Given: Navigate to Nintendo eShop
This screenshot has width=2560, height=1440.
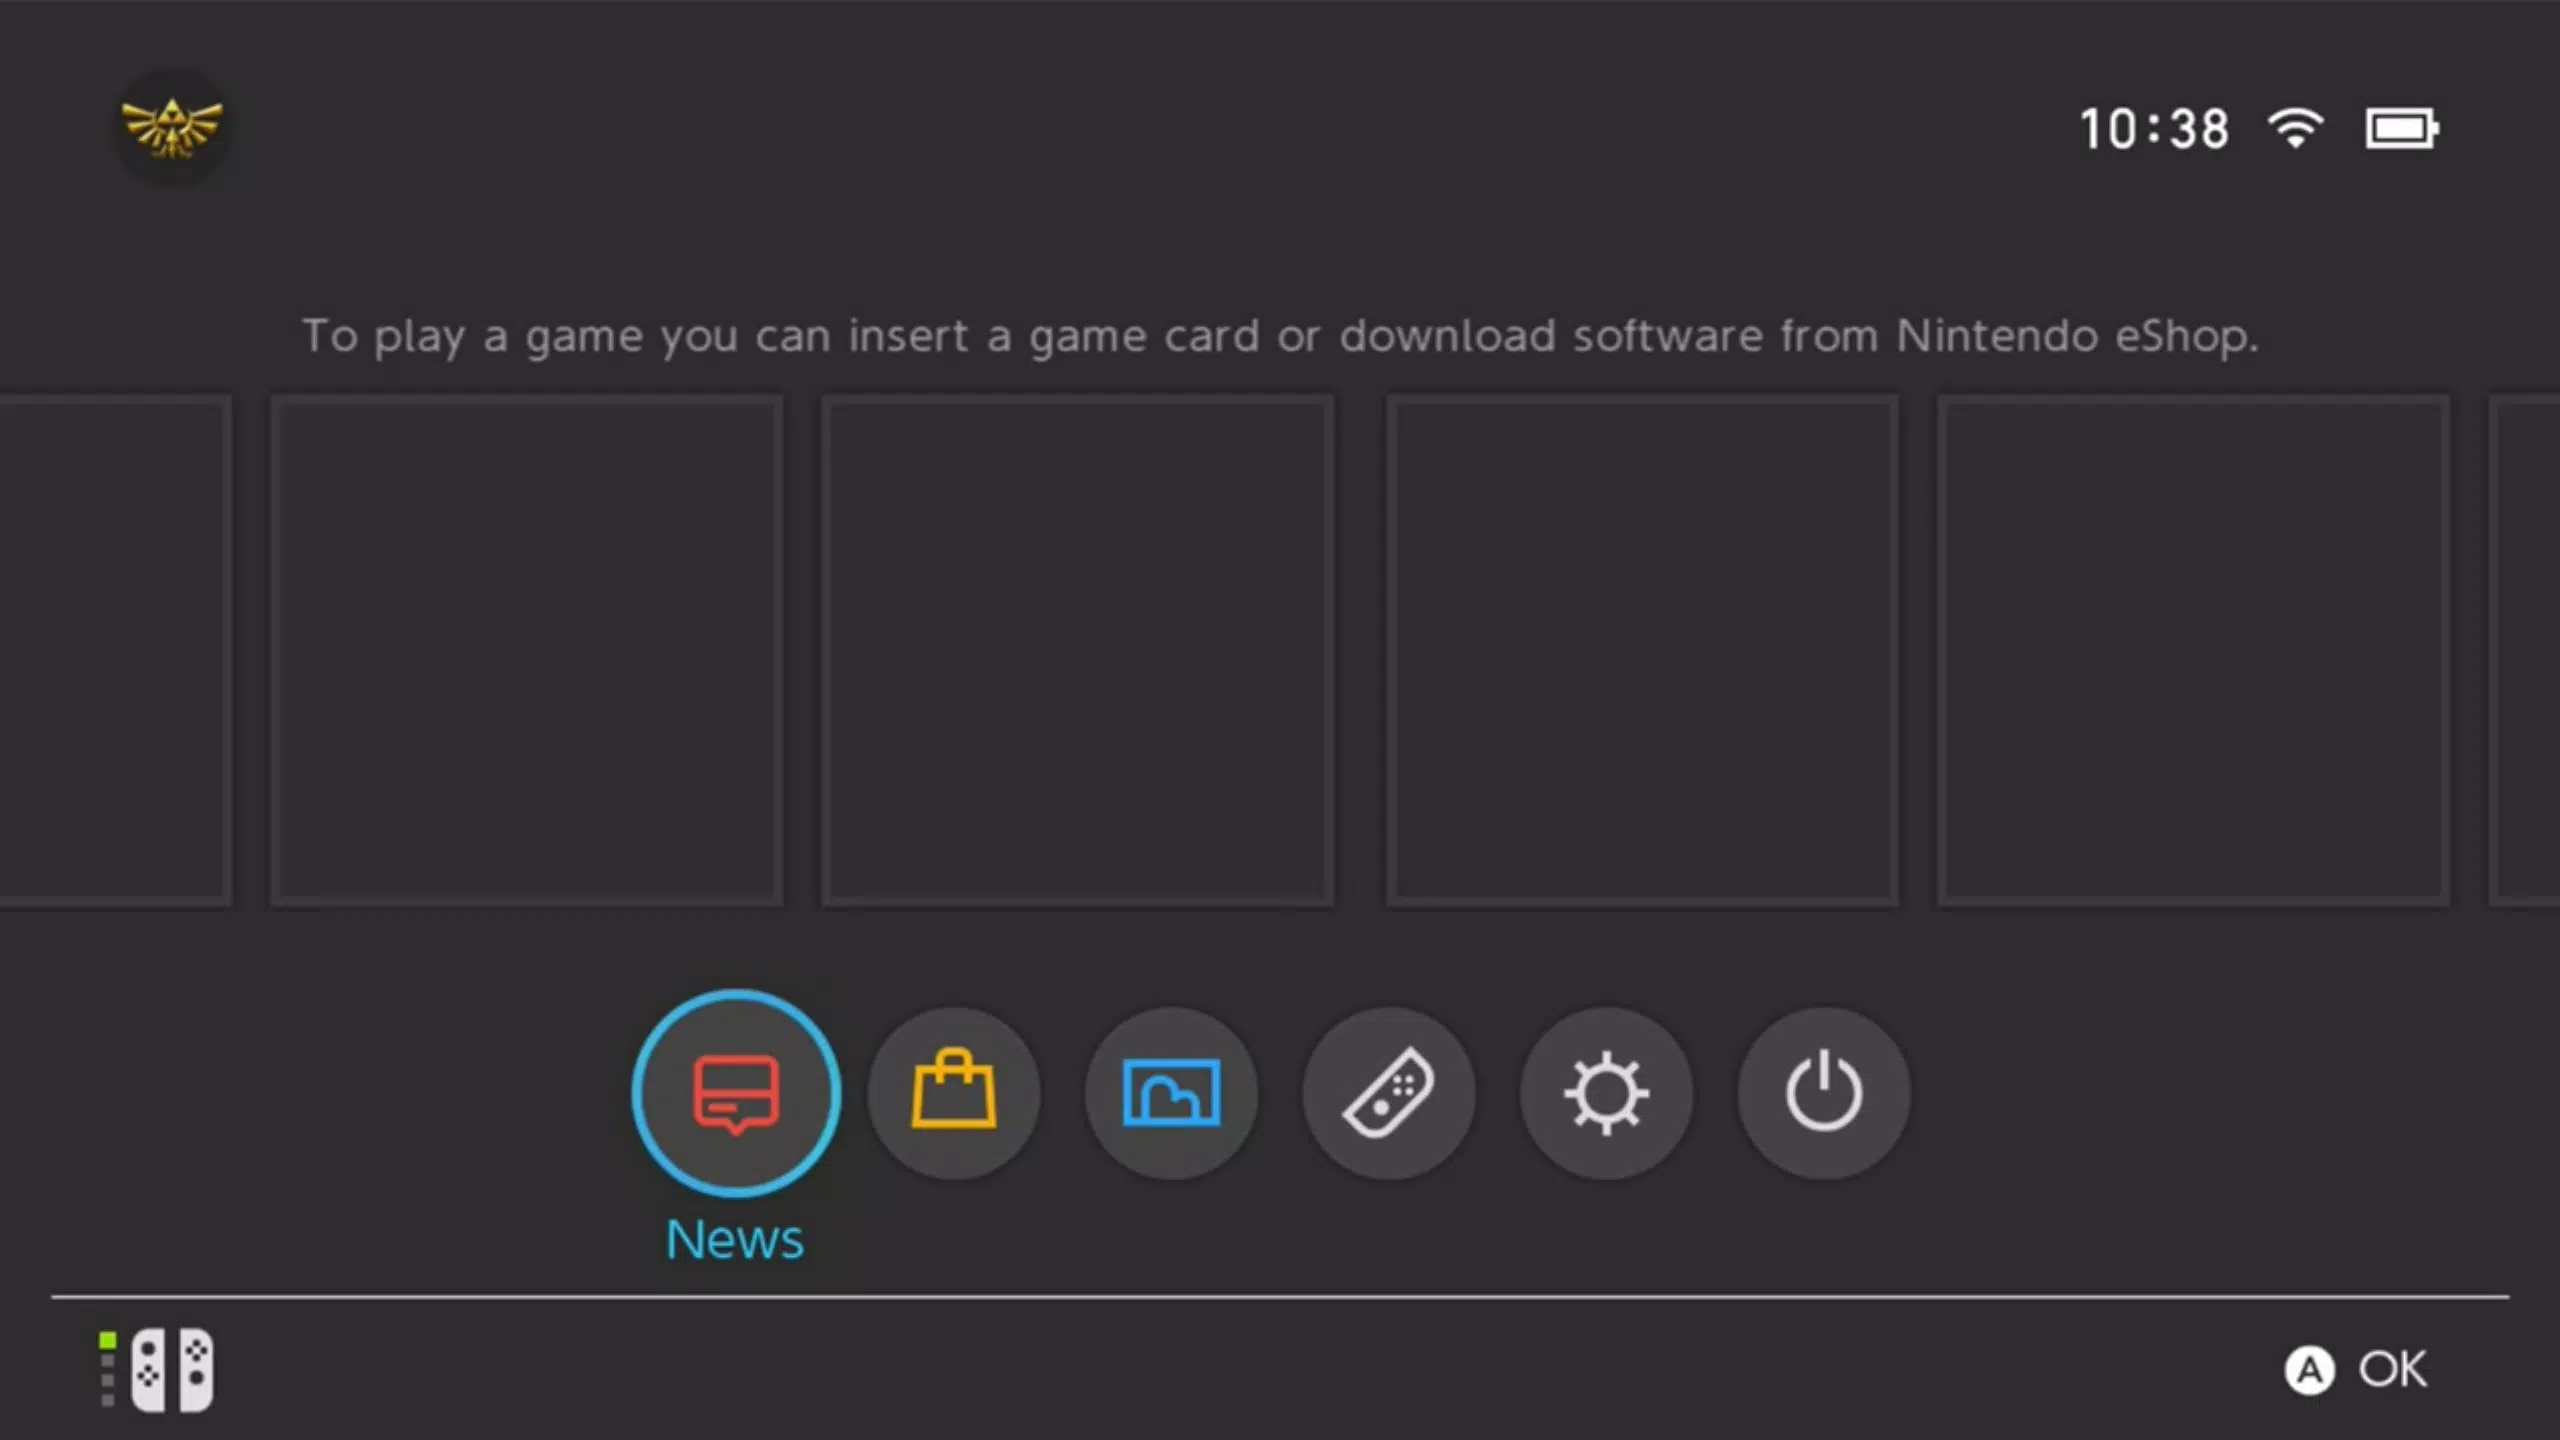Looking at the screenshot, I should point(953,1090).
